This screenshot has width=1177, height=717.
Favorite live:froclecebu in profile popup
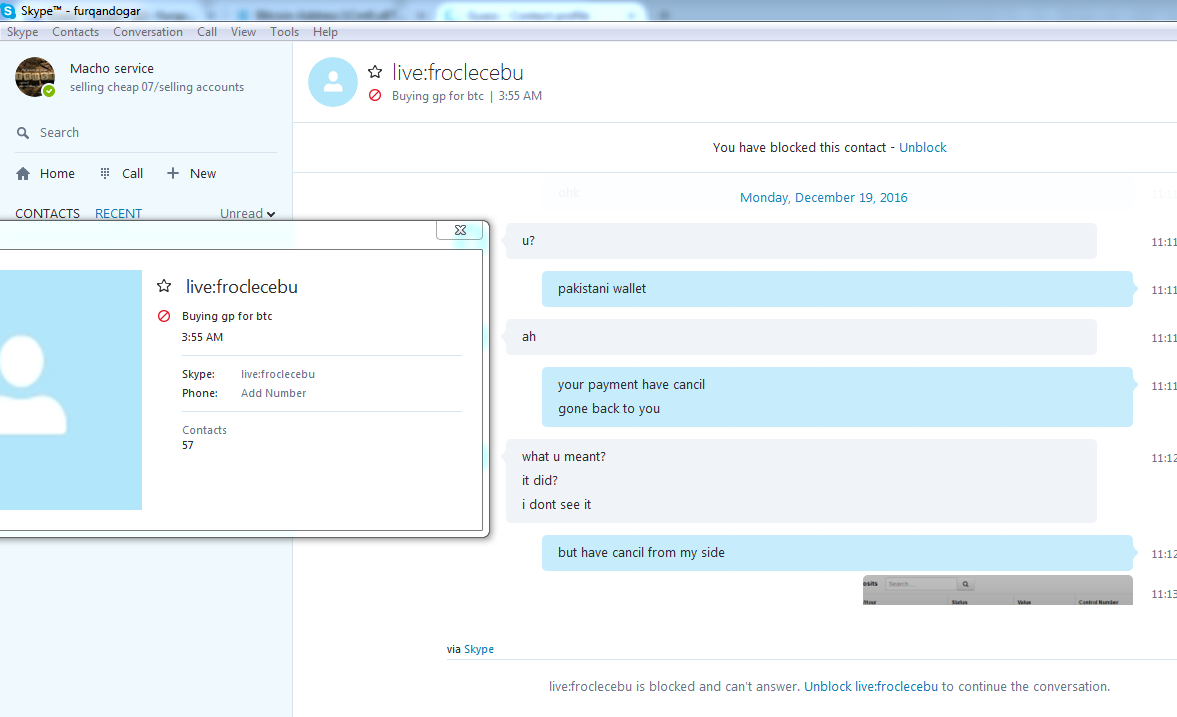[x=164, y=286]
